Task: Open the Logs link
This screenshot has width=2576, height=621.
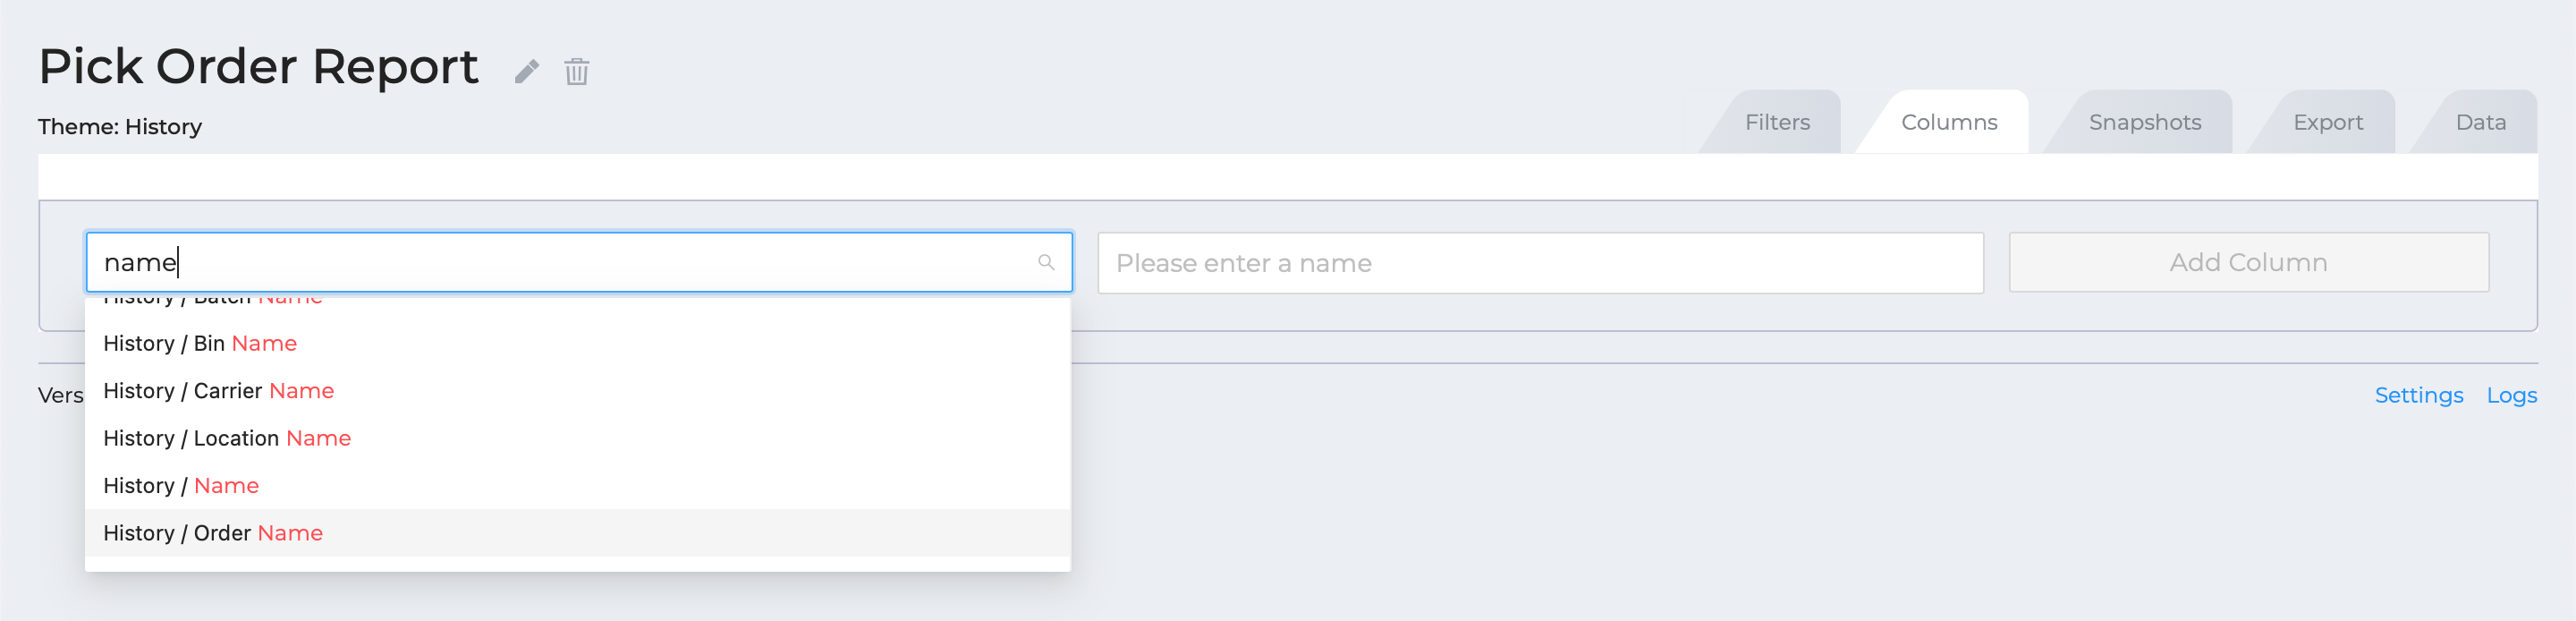Action: [x=2511, y=395]
